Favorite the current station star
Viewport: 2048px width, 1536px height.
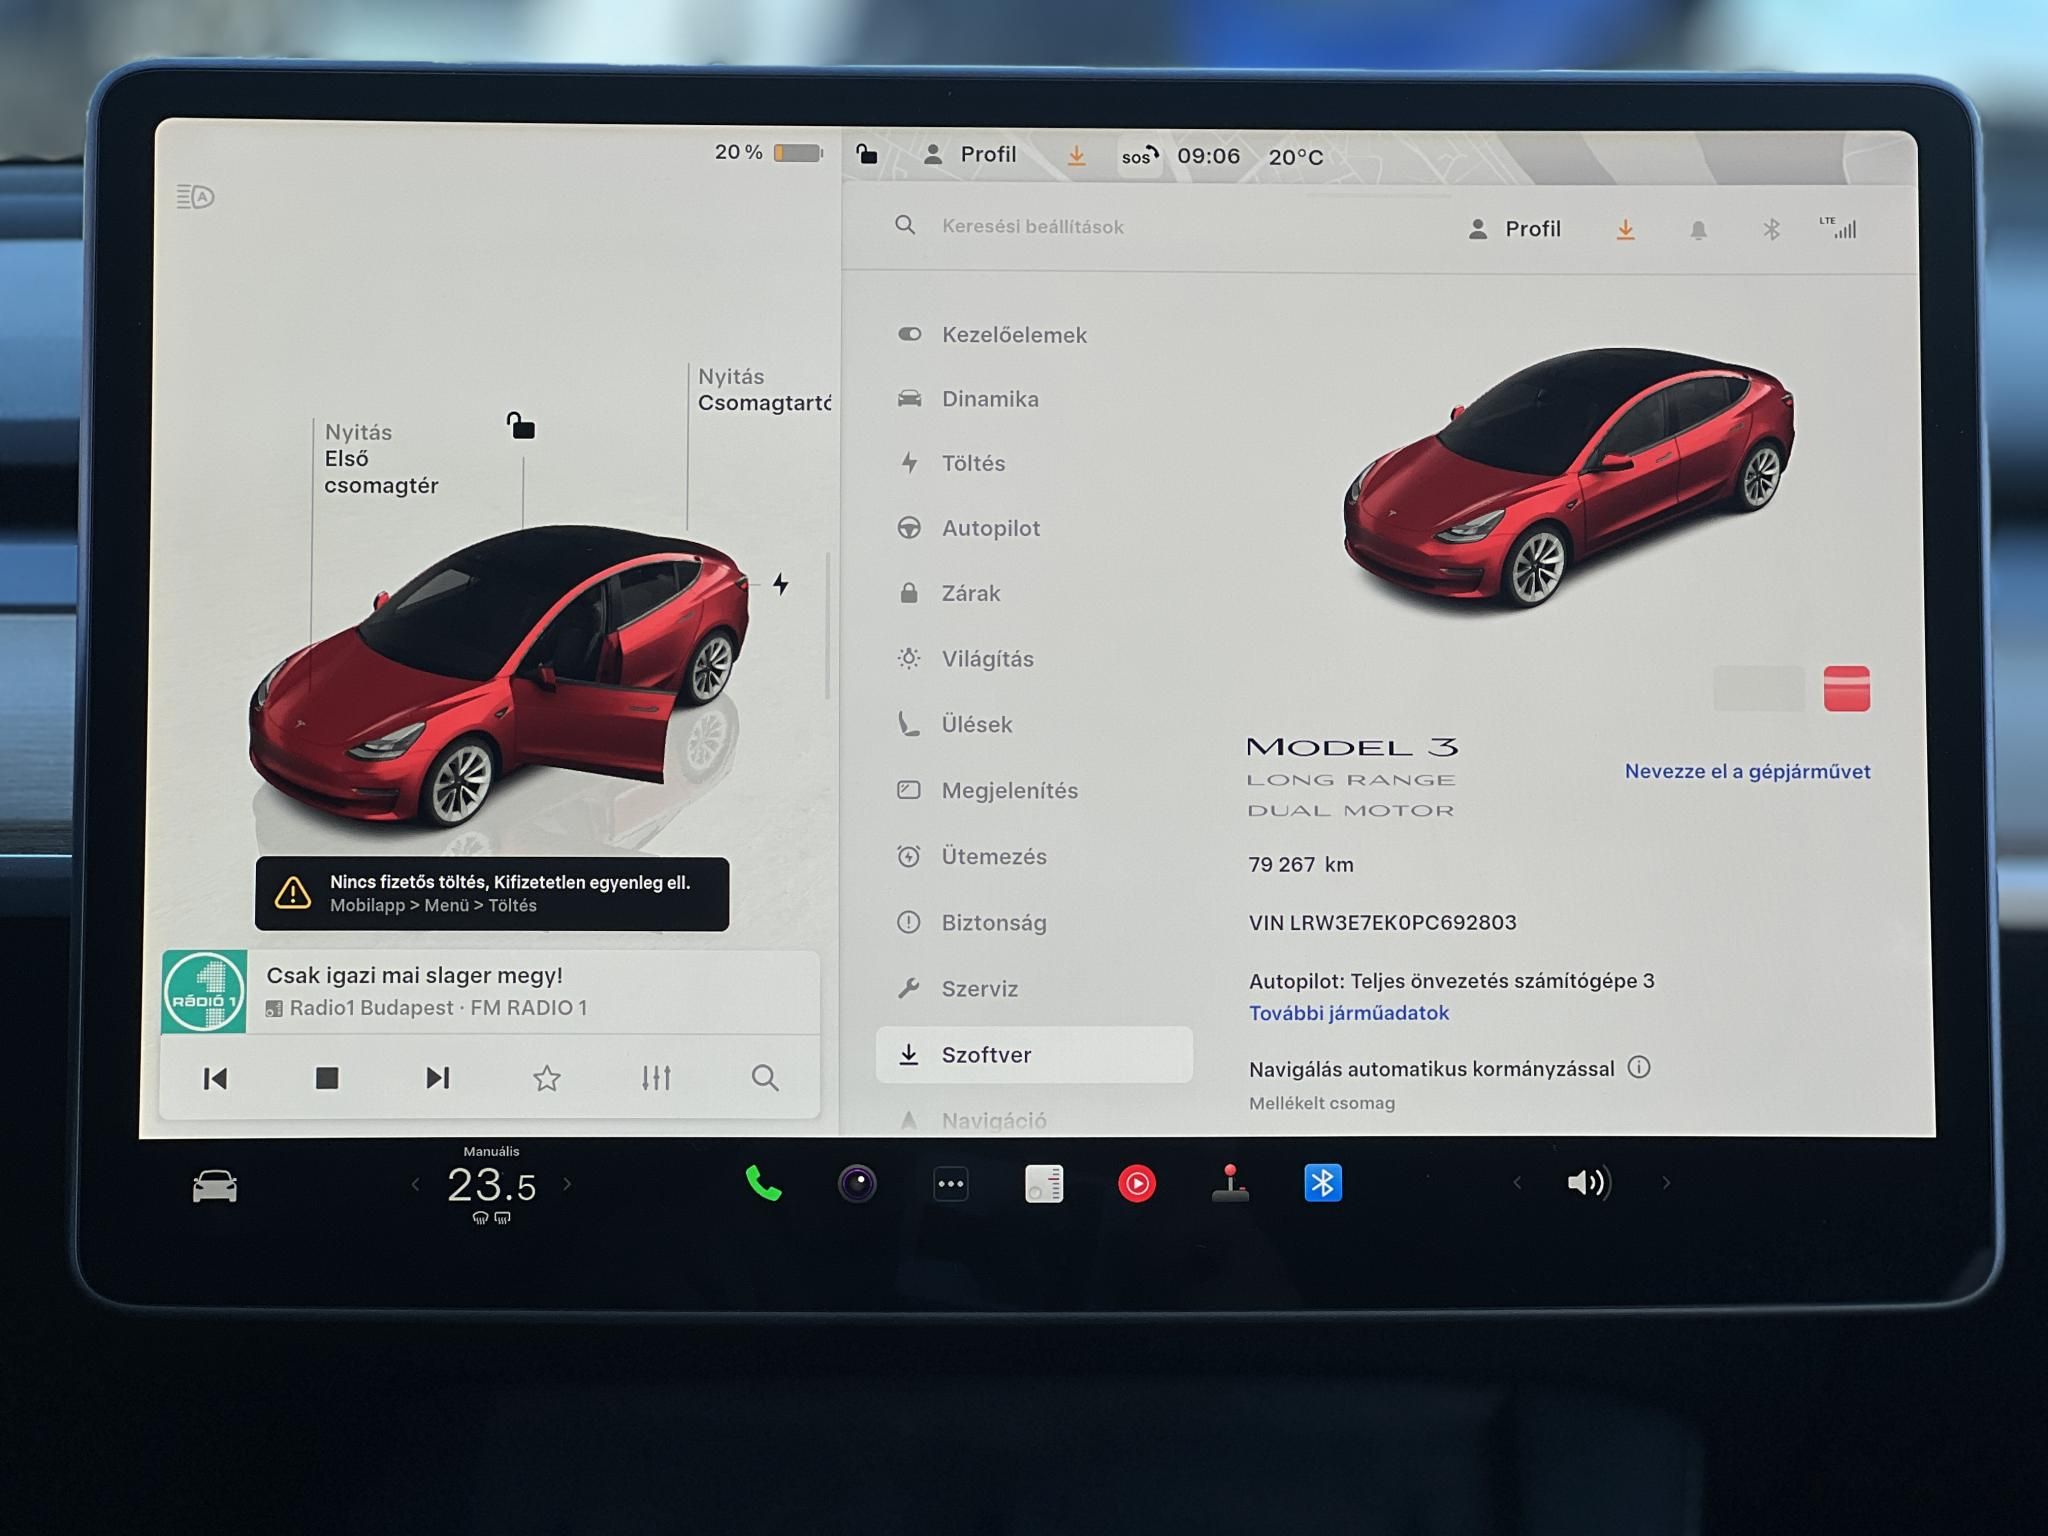coord(546,1078)
